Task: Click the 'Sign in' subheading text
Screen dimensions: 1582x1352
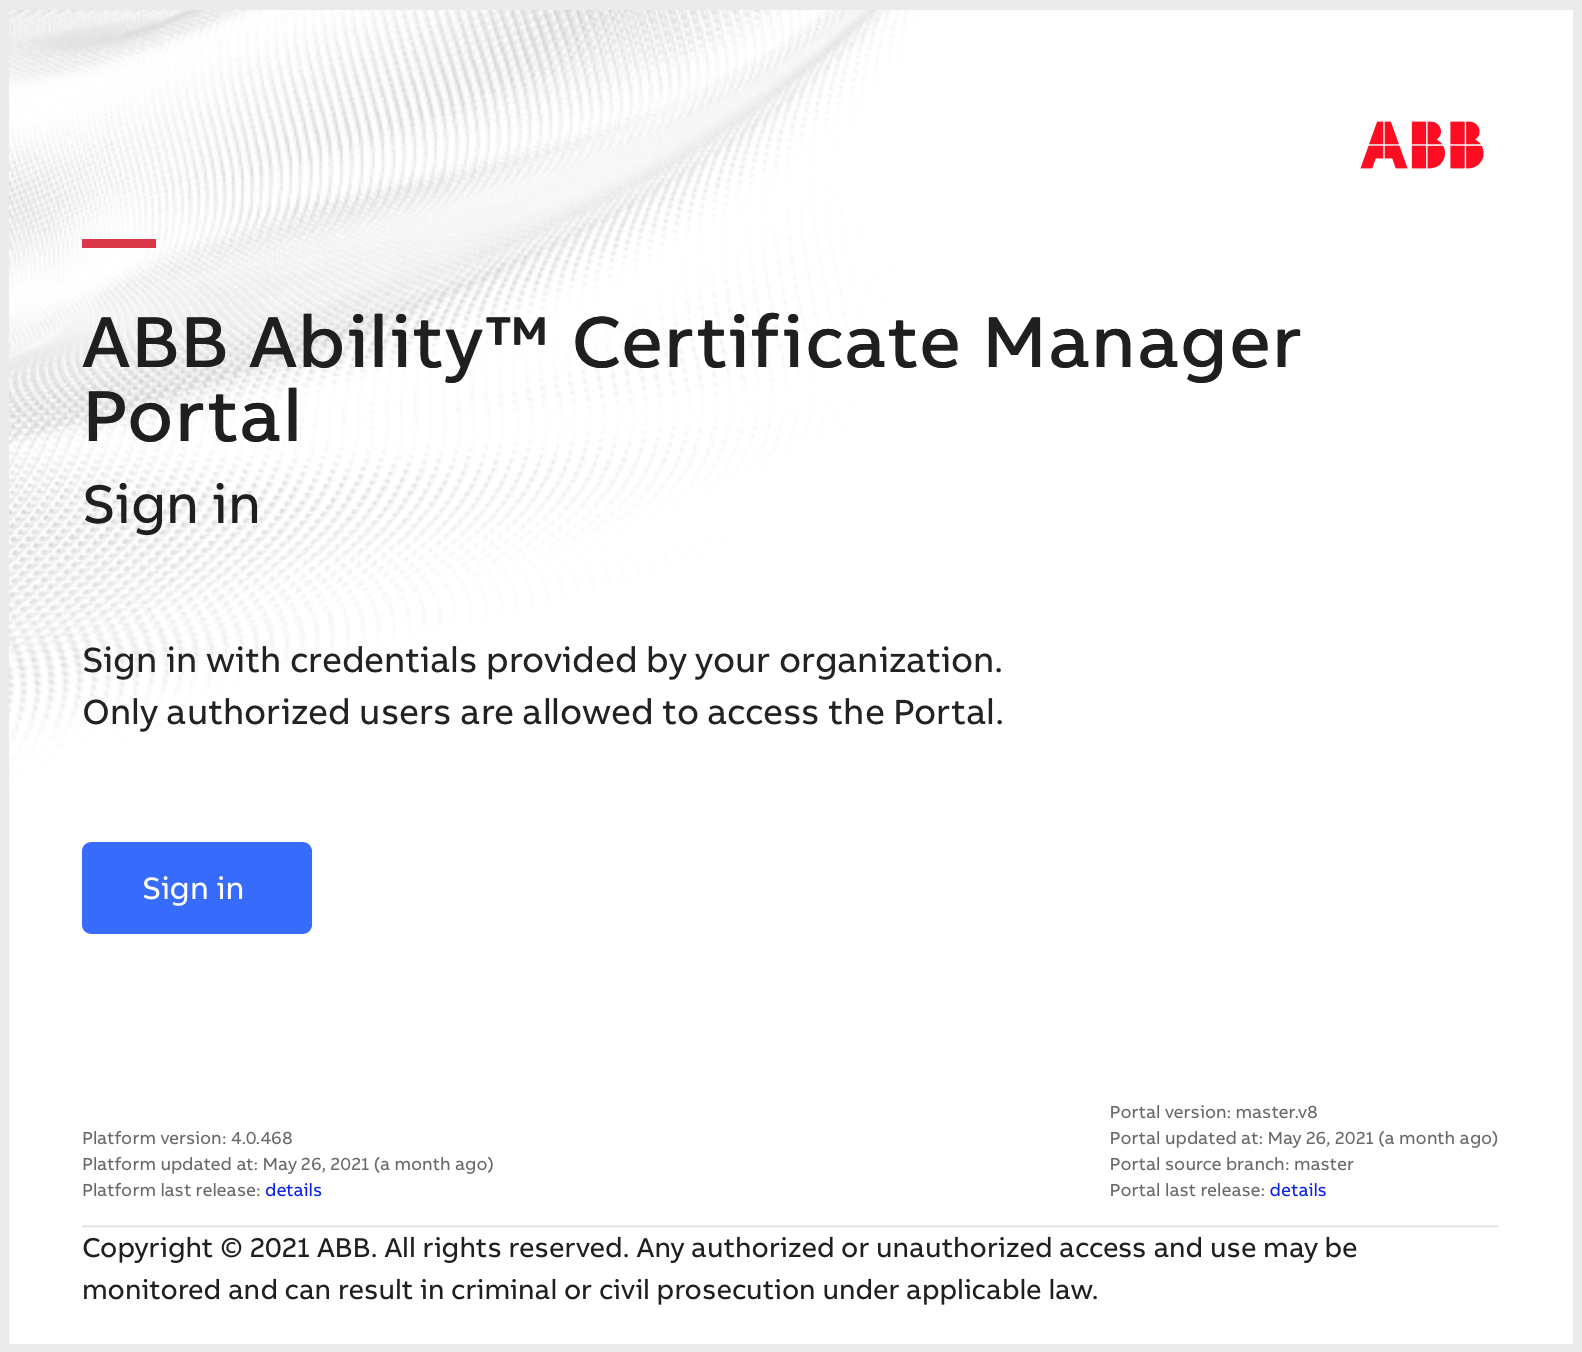Action: [171, 505]
